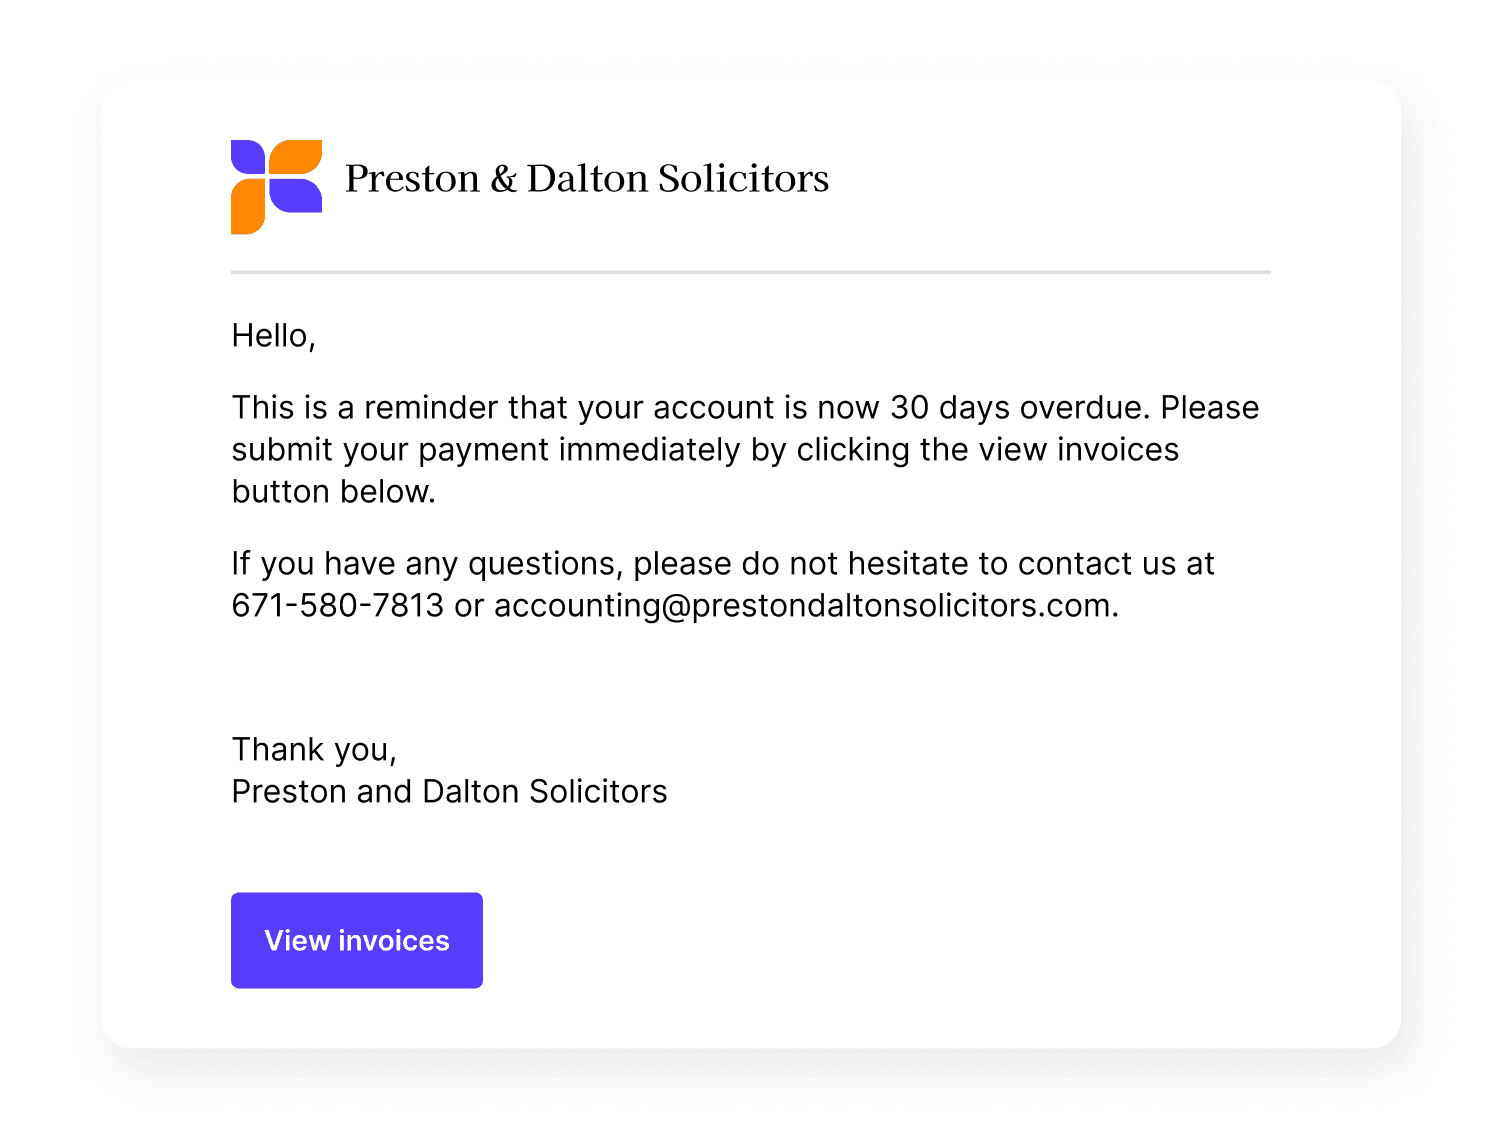The height and width of the screenshot is (1128, 1502).
Task: Click the "Hello," greeting line
Action: tap(273, 336)
